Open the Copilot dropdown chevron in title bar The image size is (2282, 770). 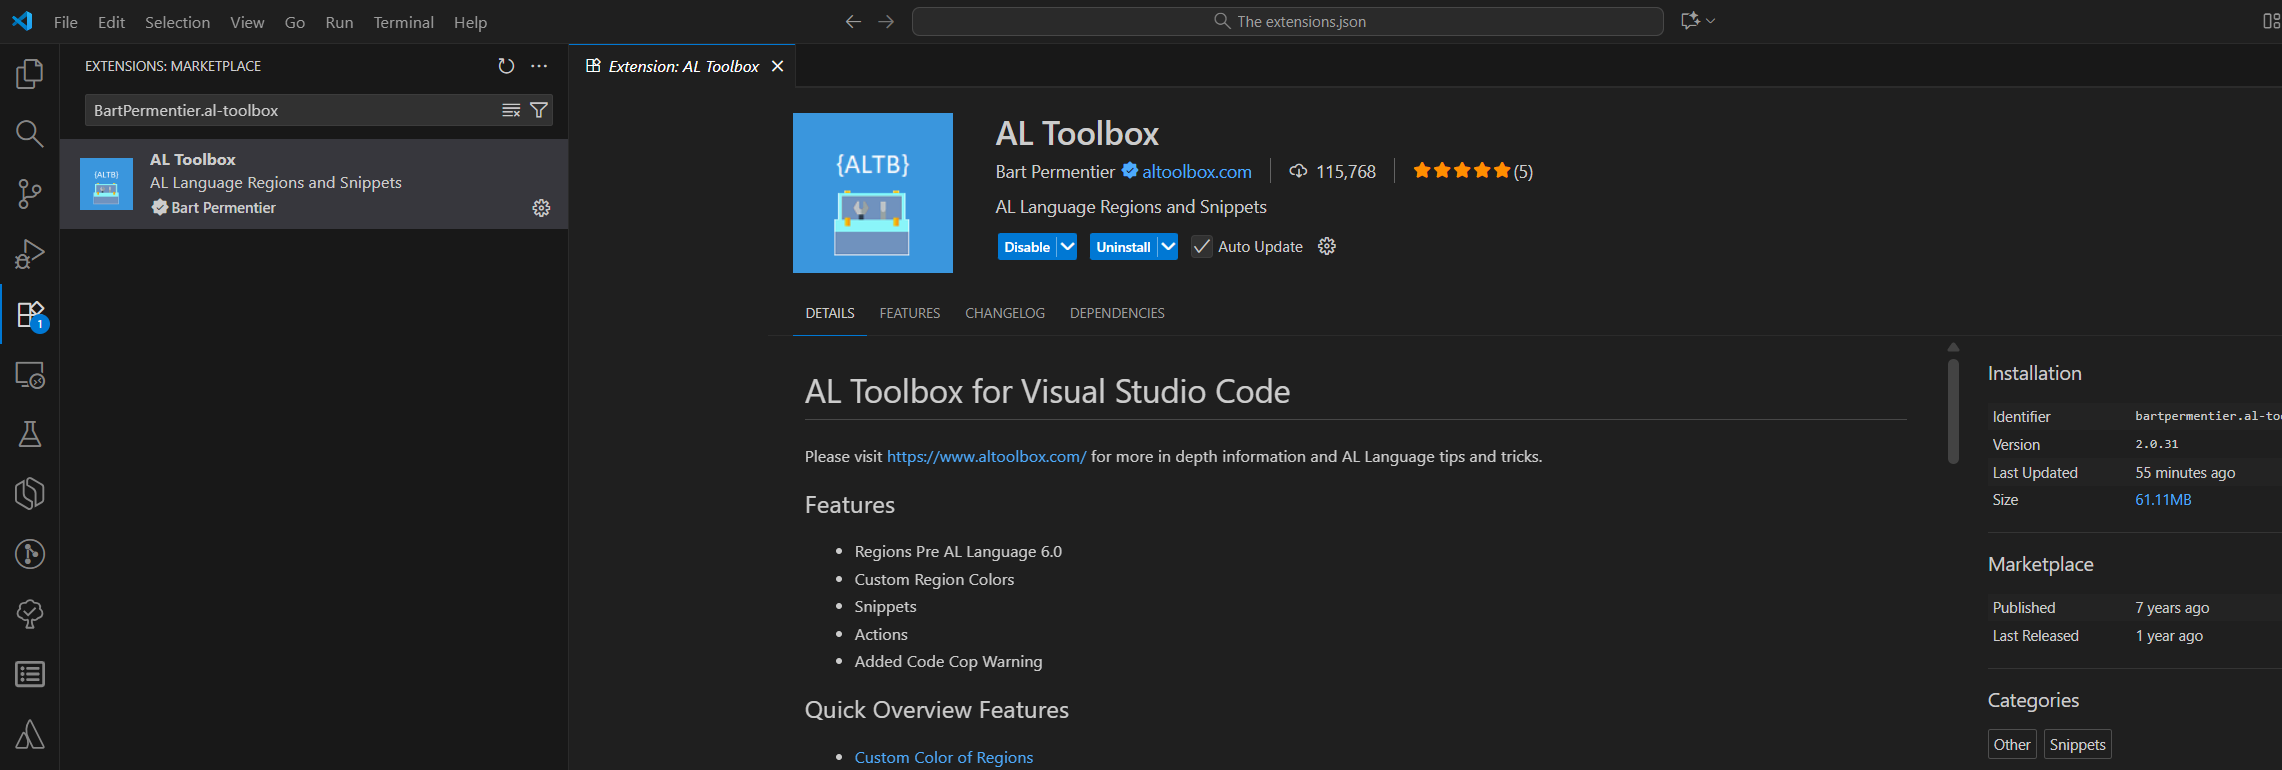pos(1711,21)
